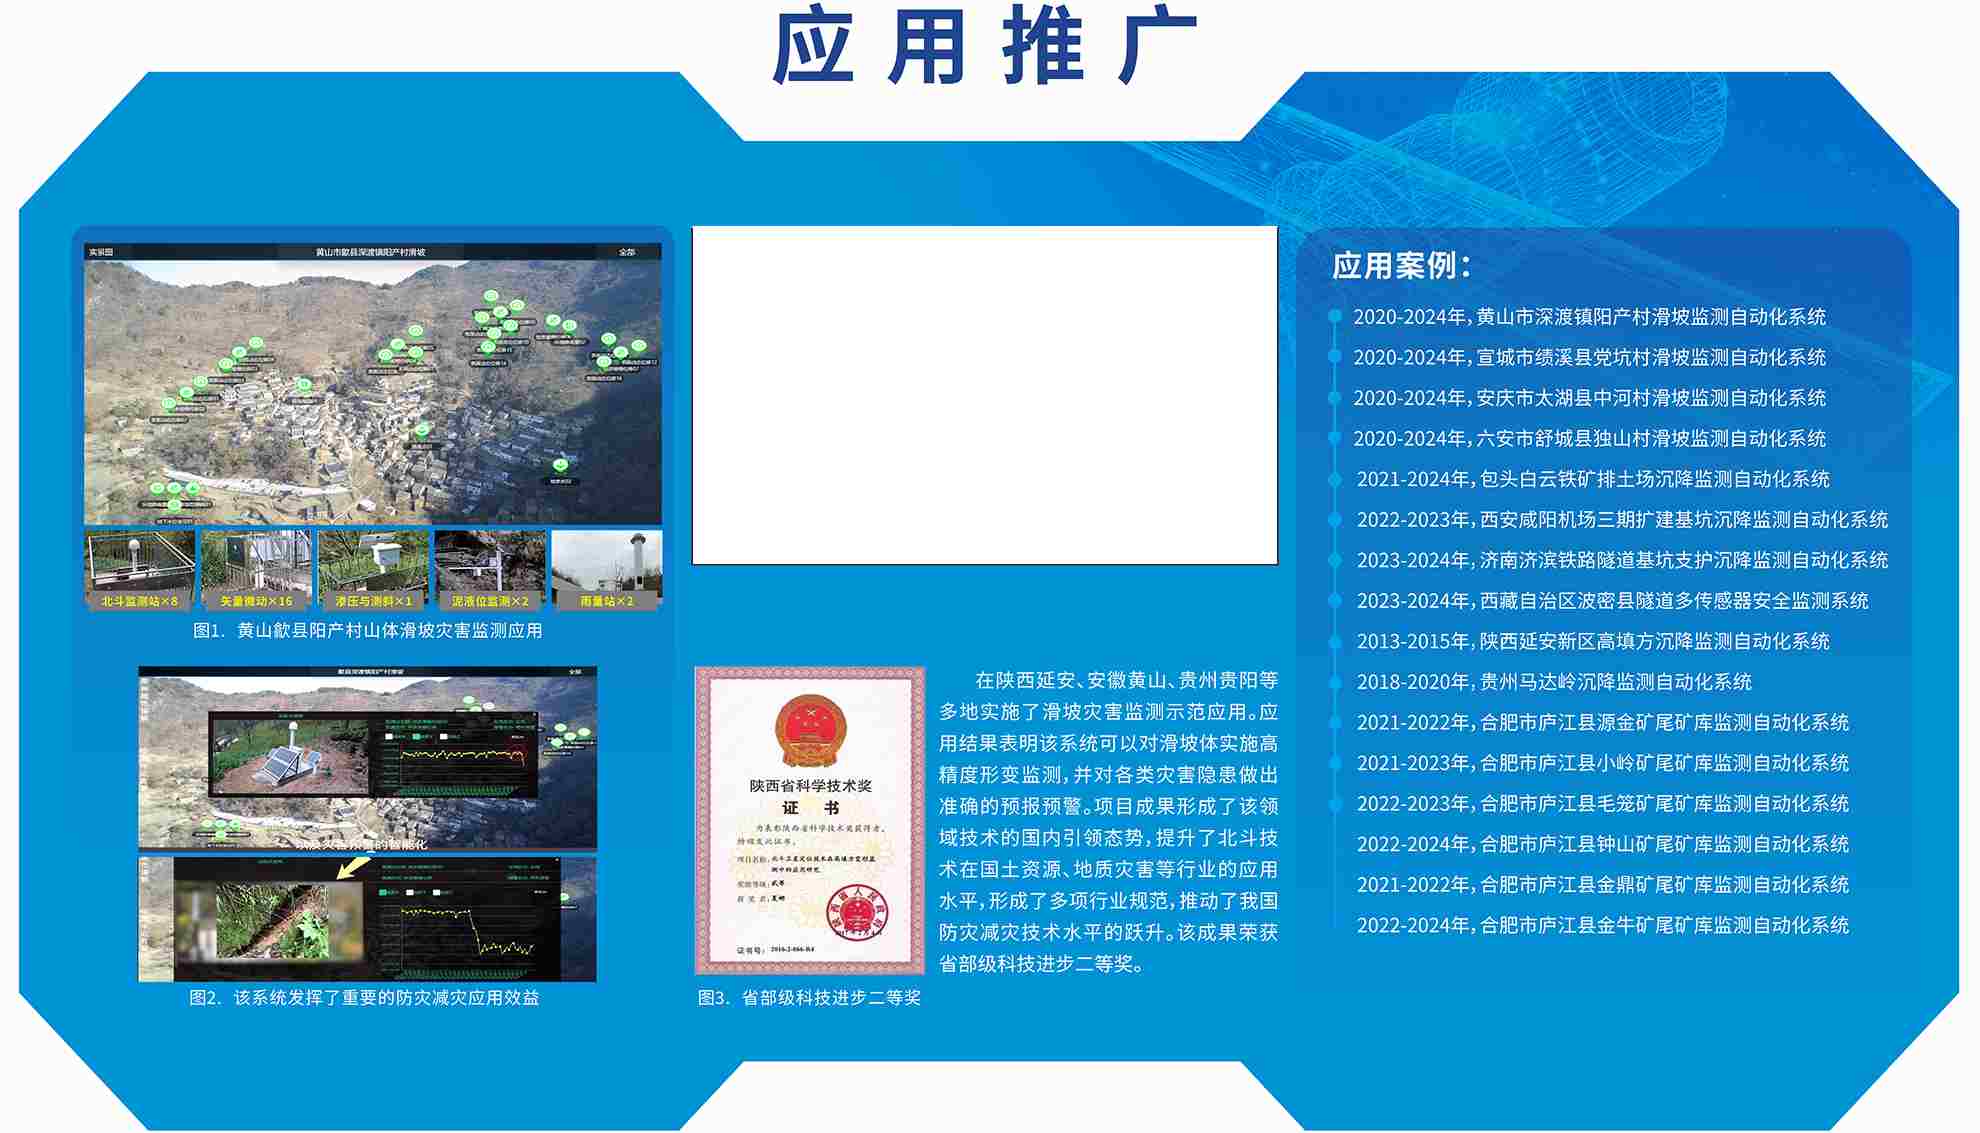1980x1133 pixels.
Task: Click the national emblem on the certificate
Action: [810, 732]
